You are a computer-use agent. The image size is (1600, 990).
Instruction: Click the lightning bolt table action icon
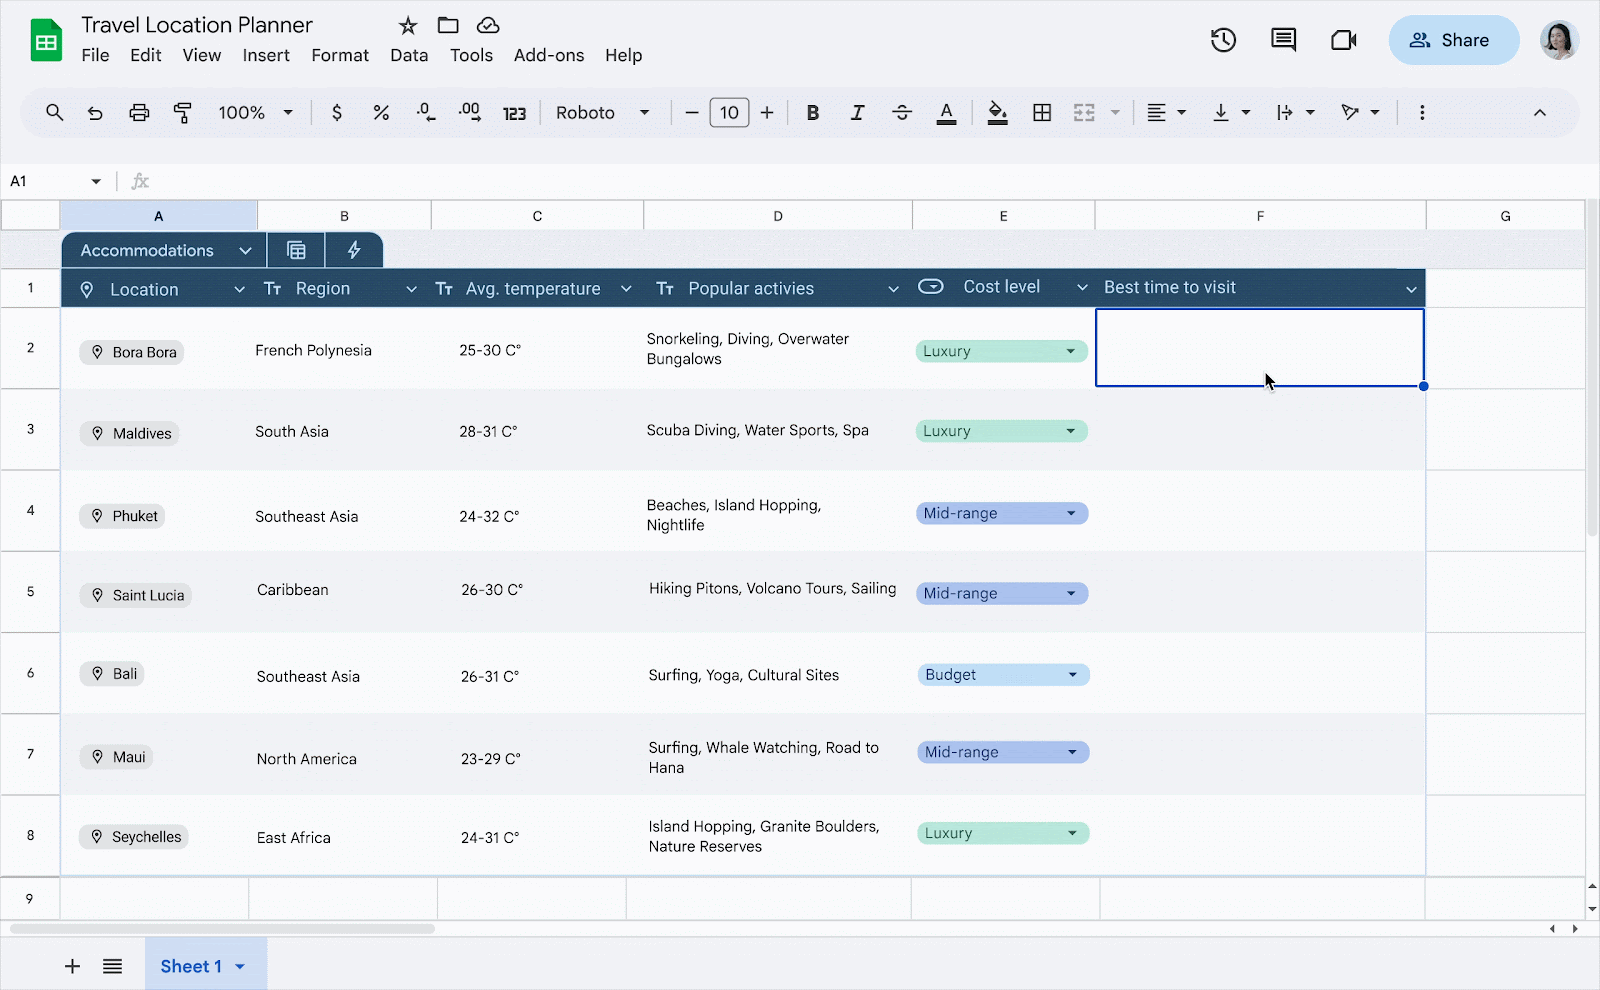(x=354, y=250)
